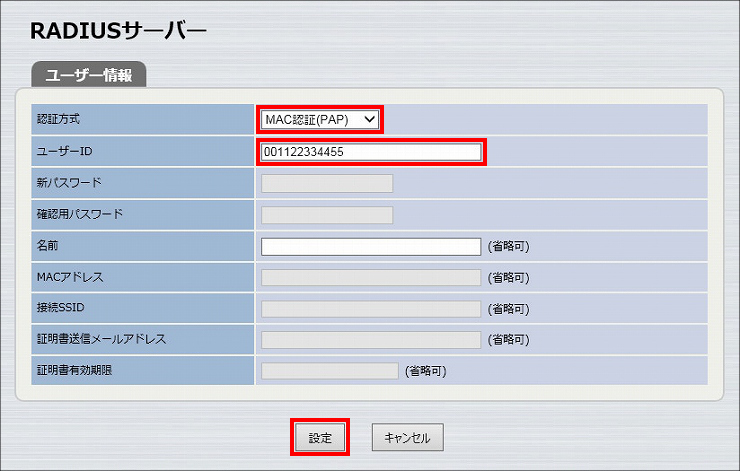Click (省略可) note beside 証明書送信メールアドレス field
Screen dimensions: 740x471
pyautogui.click(x=509, y=340)
